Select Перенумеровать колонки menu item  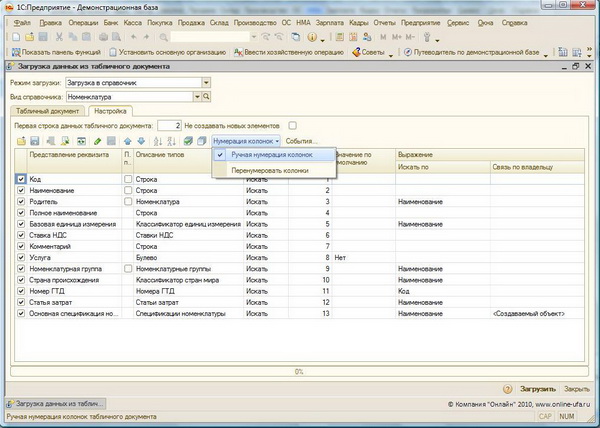coord(274,171)
